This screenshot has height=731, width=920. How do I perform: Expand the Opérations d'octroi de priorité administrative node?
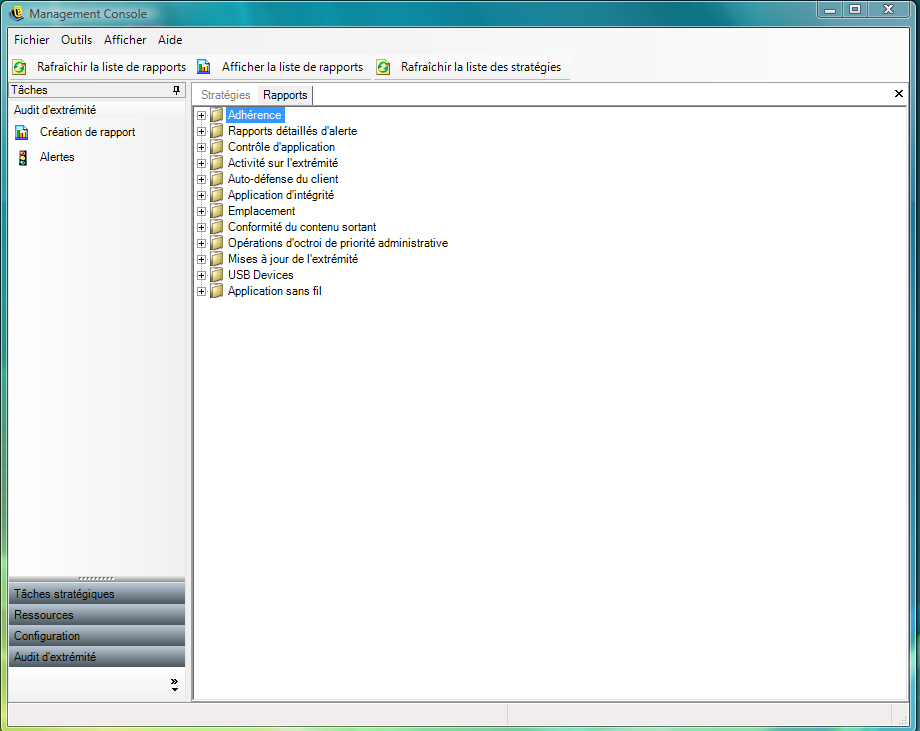[x=201, y=243]
